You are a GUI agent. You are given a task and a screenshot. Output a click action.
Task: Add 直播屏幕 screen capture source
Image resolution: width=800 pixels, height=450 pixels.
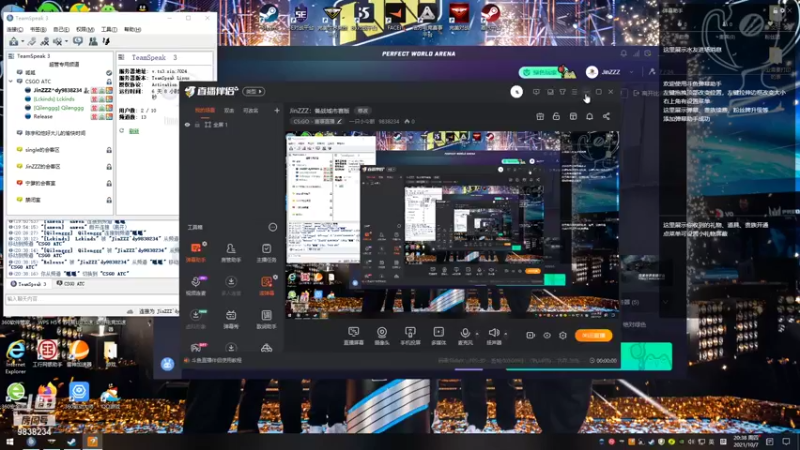pos(353,336)
